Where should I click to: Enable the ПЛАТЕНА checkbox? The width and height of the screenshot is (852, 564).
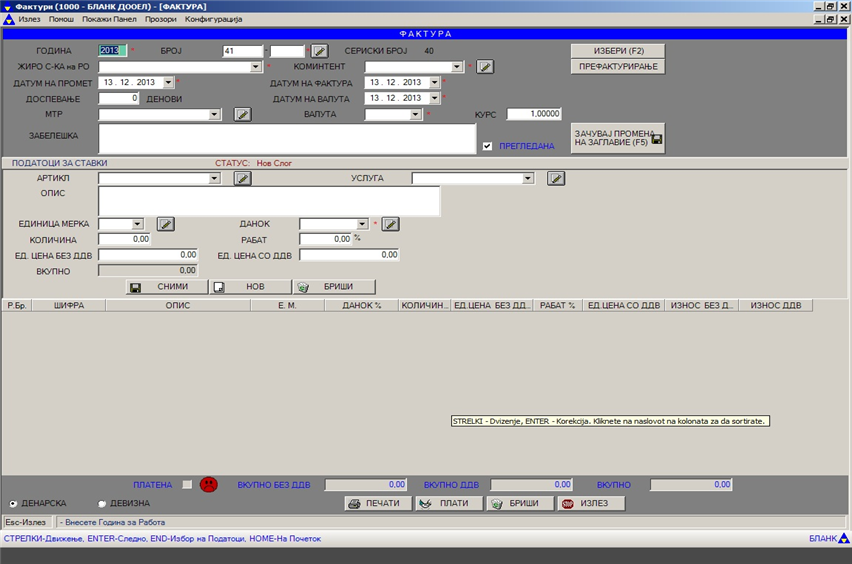(x=188, y=485)
